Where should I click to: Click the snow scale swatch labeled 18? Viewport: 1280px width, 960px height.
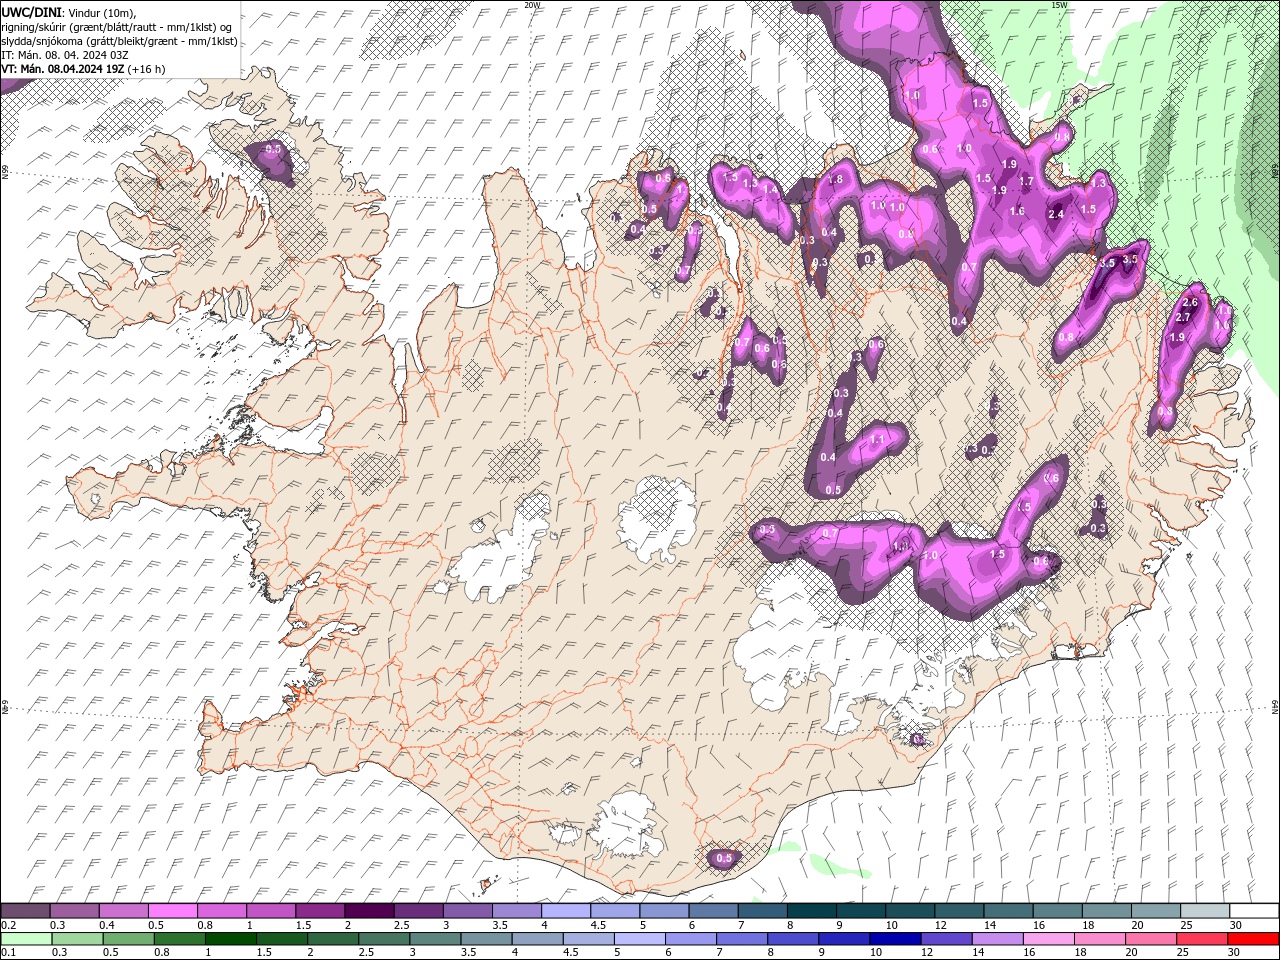click(1106, 911)
